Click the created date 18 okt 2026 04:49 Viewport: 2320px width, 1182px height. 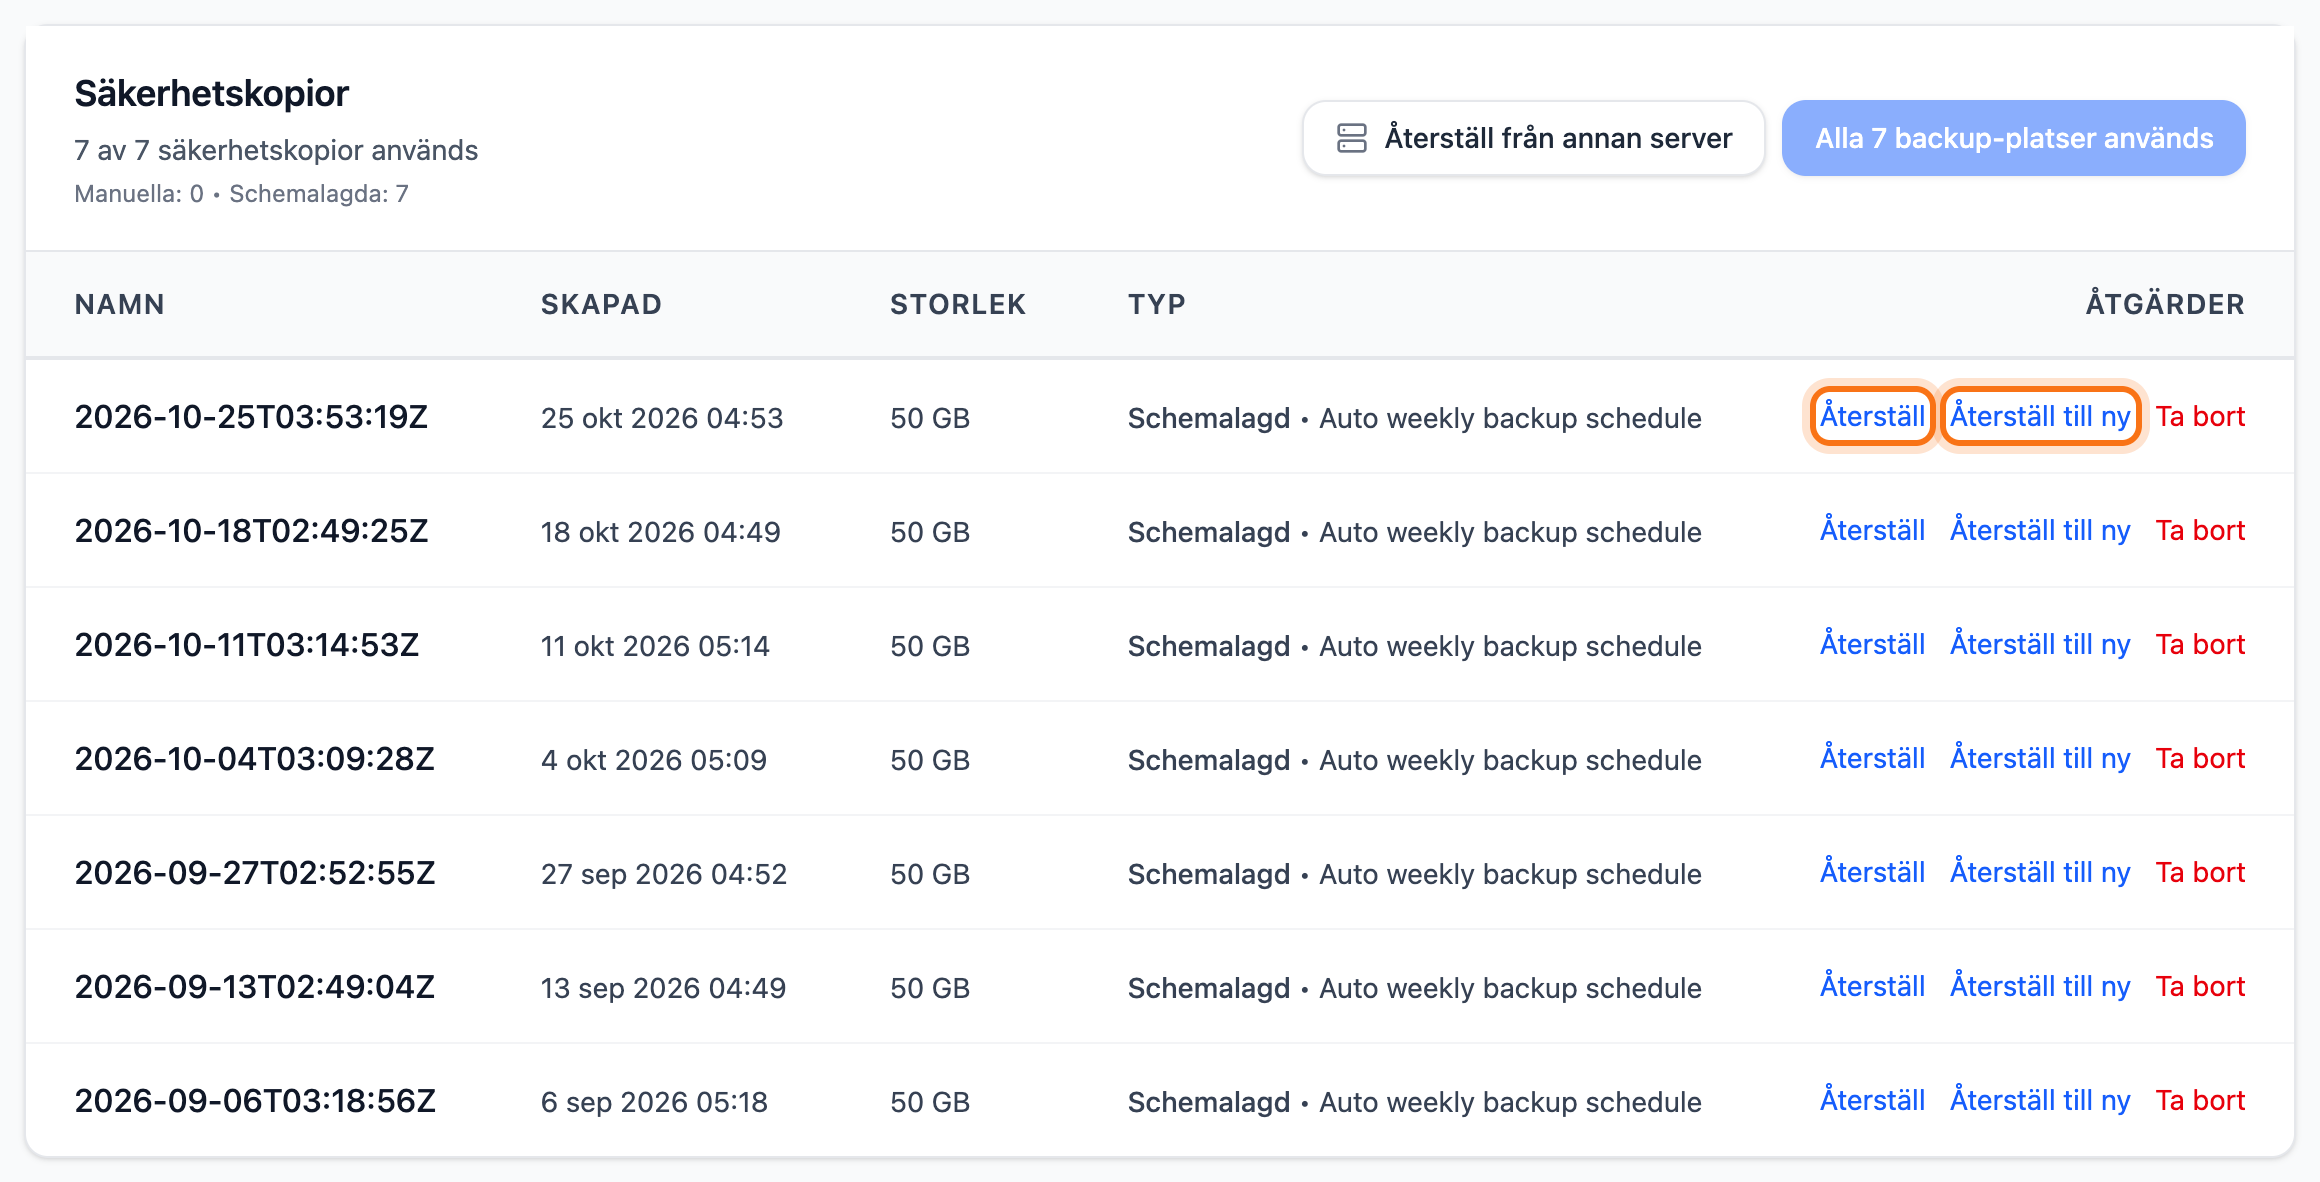click(x=661, y=532)
